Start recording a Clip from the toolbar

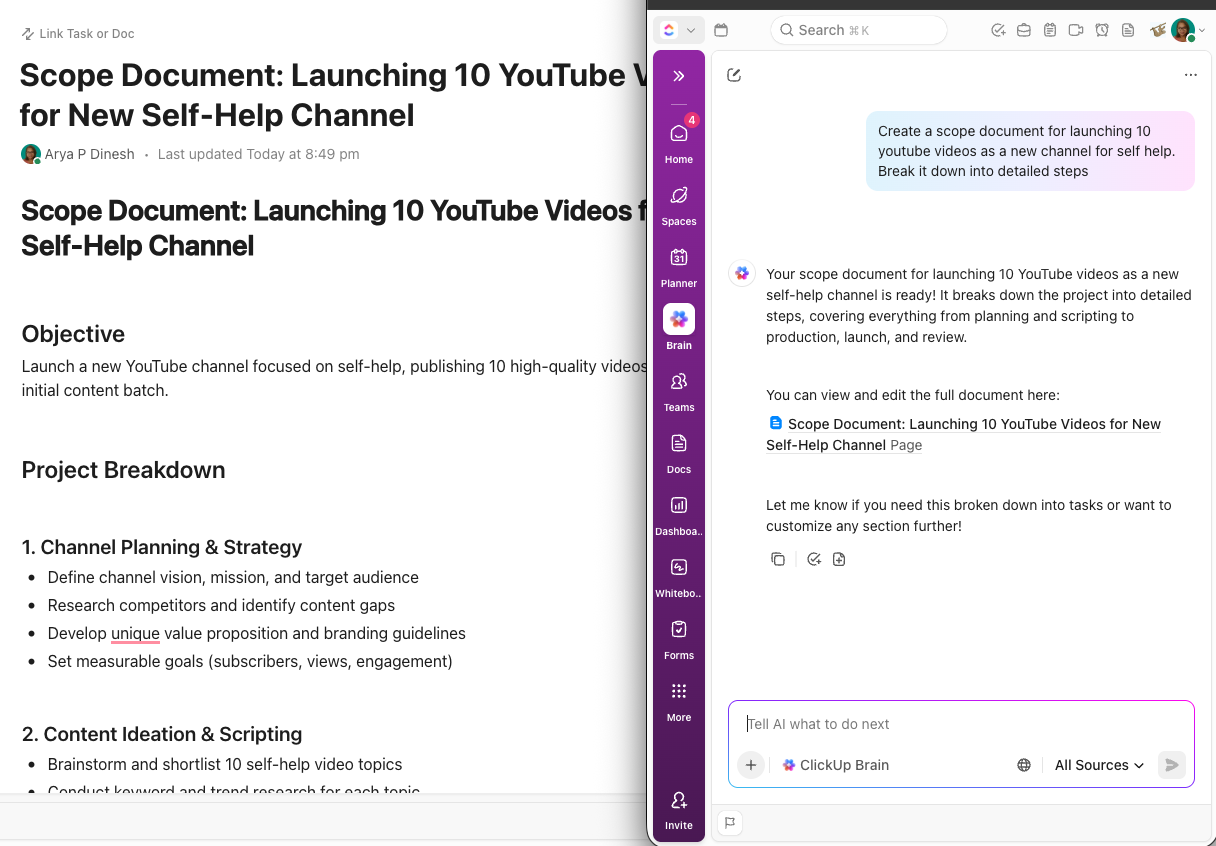1075,30
